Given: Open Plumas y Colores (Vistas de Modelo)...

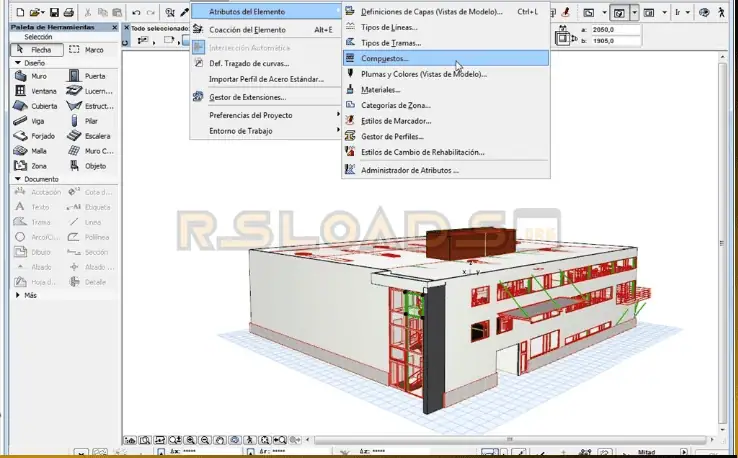Looking at the screenshot, I should [446, 74].
